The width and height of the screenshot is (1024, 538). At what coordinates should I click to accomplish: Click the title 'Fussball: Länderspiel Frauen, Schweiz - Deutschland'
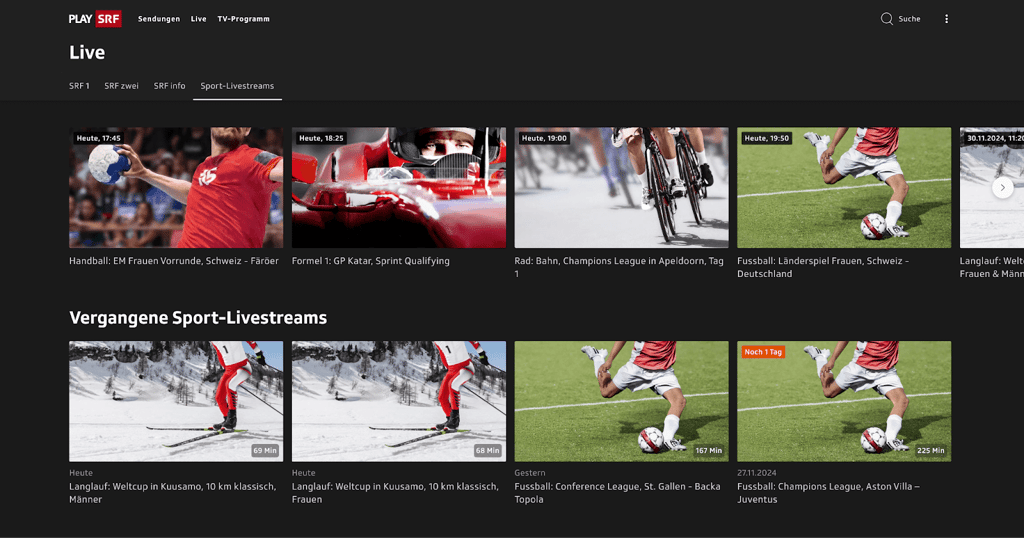[823, 267]
